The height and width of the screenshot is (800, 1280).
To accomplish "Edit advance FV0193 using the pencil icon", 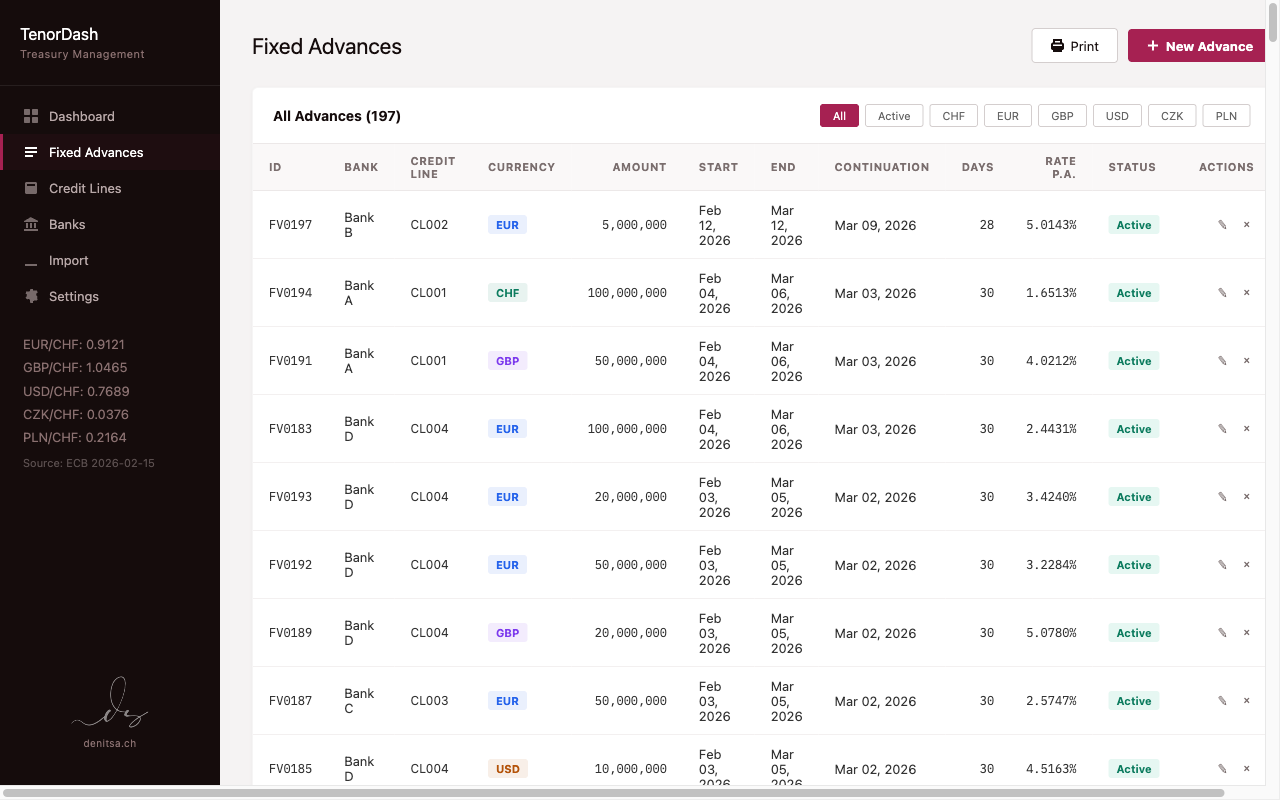I will [1222, 496].
